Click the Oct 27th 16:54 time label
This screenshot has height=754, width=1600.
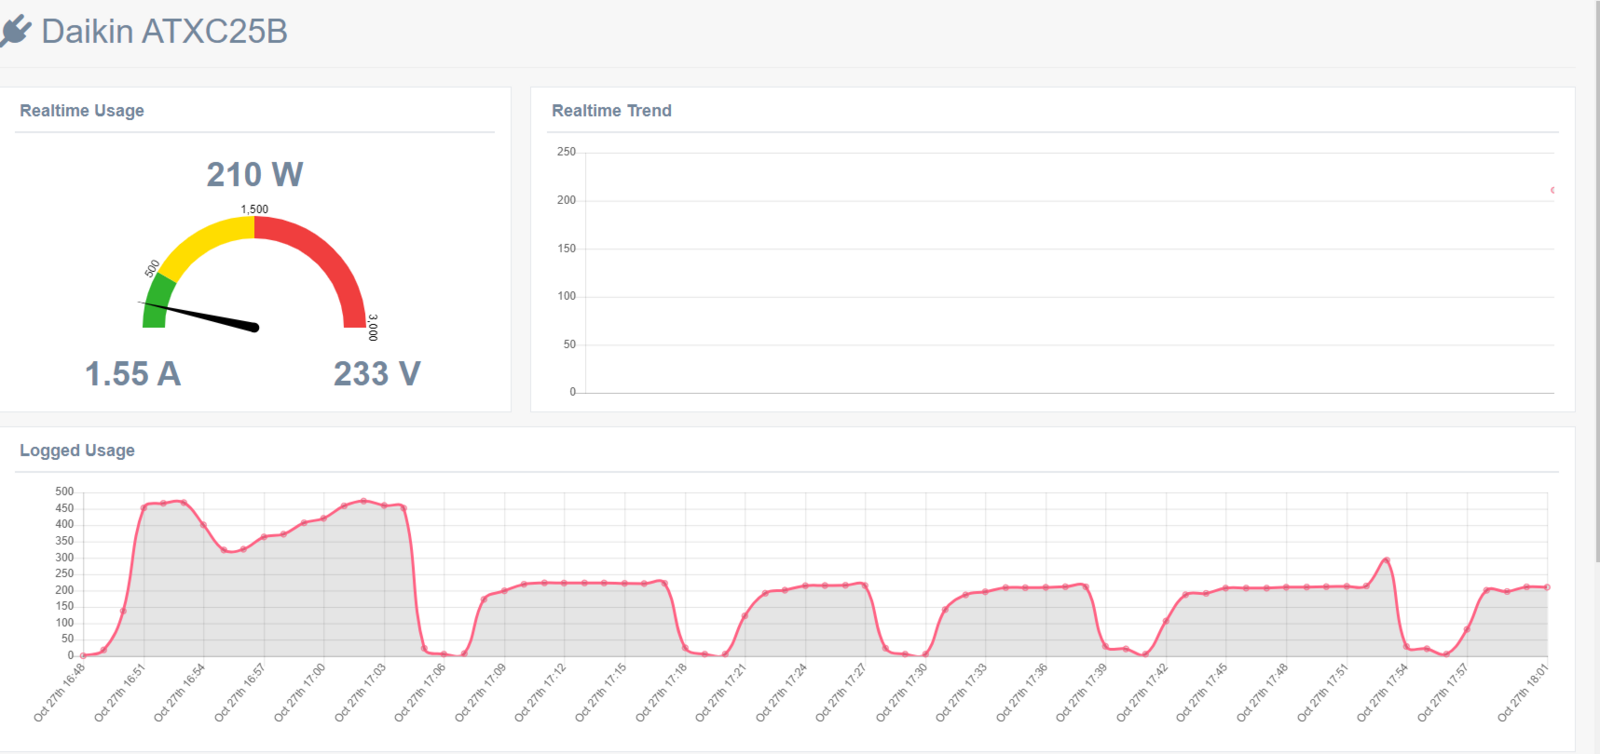pyautogui.click(x=180, y=692)
